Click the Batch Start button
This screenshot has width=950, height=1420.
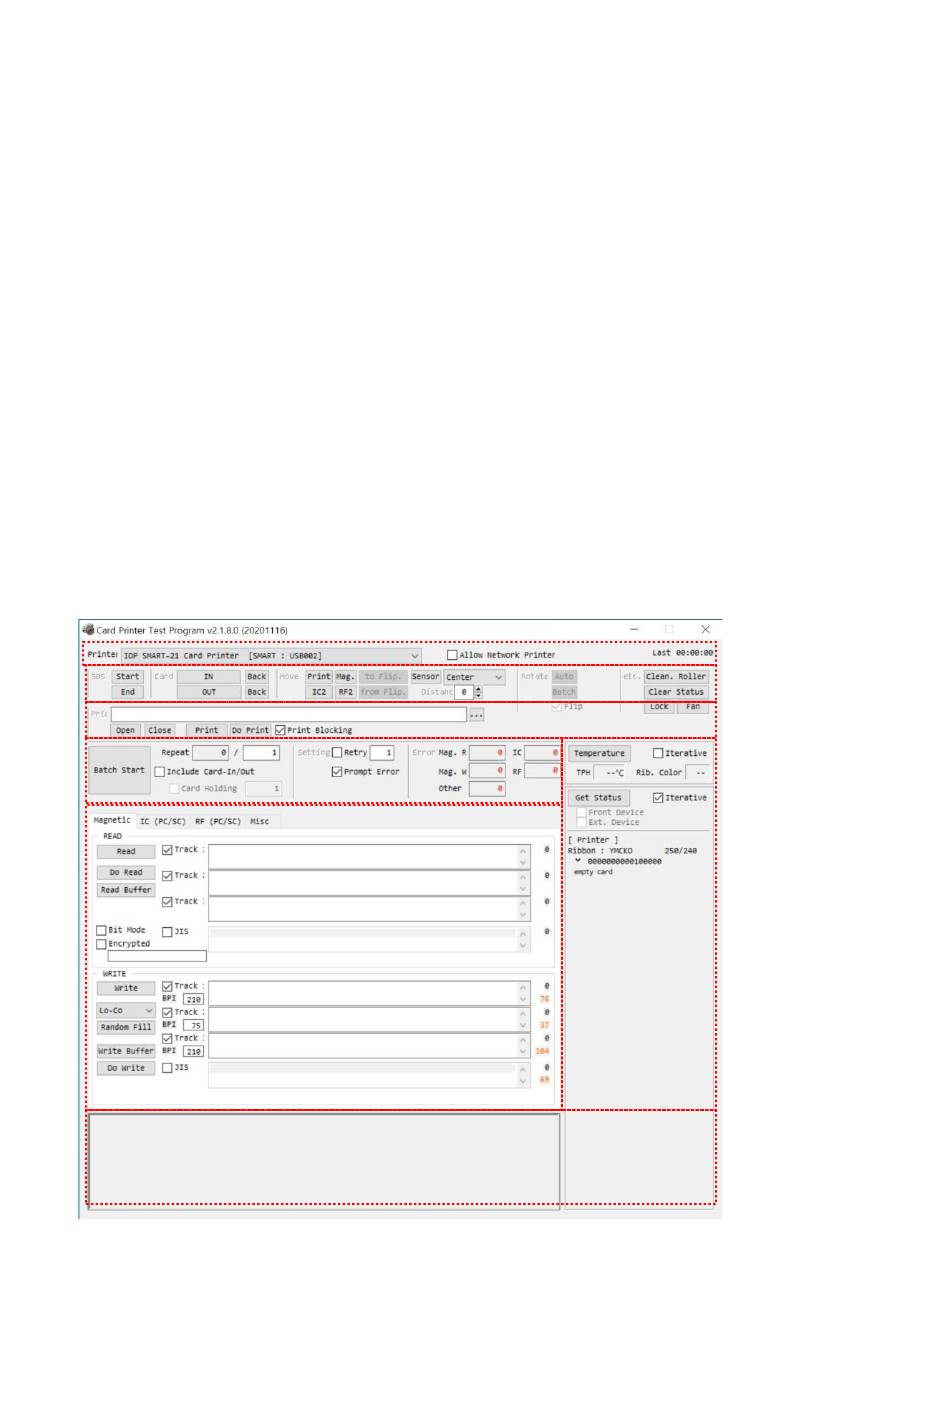coord(119,770)
